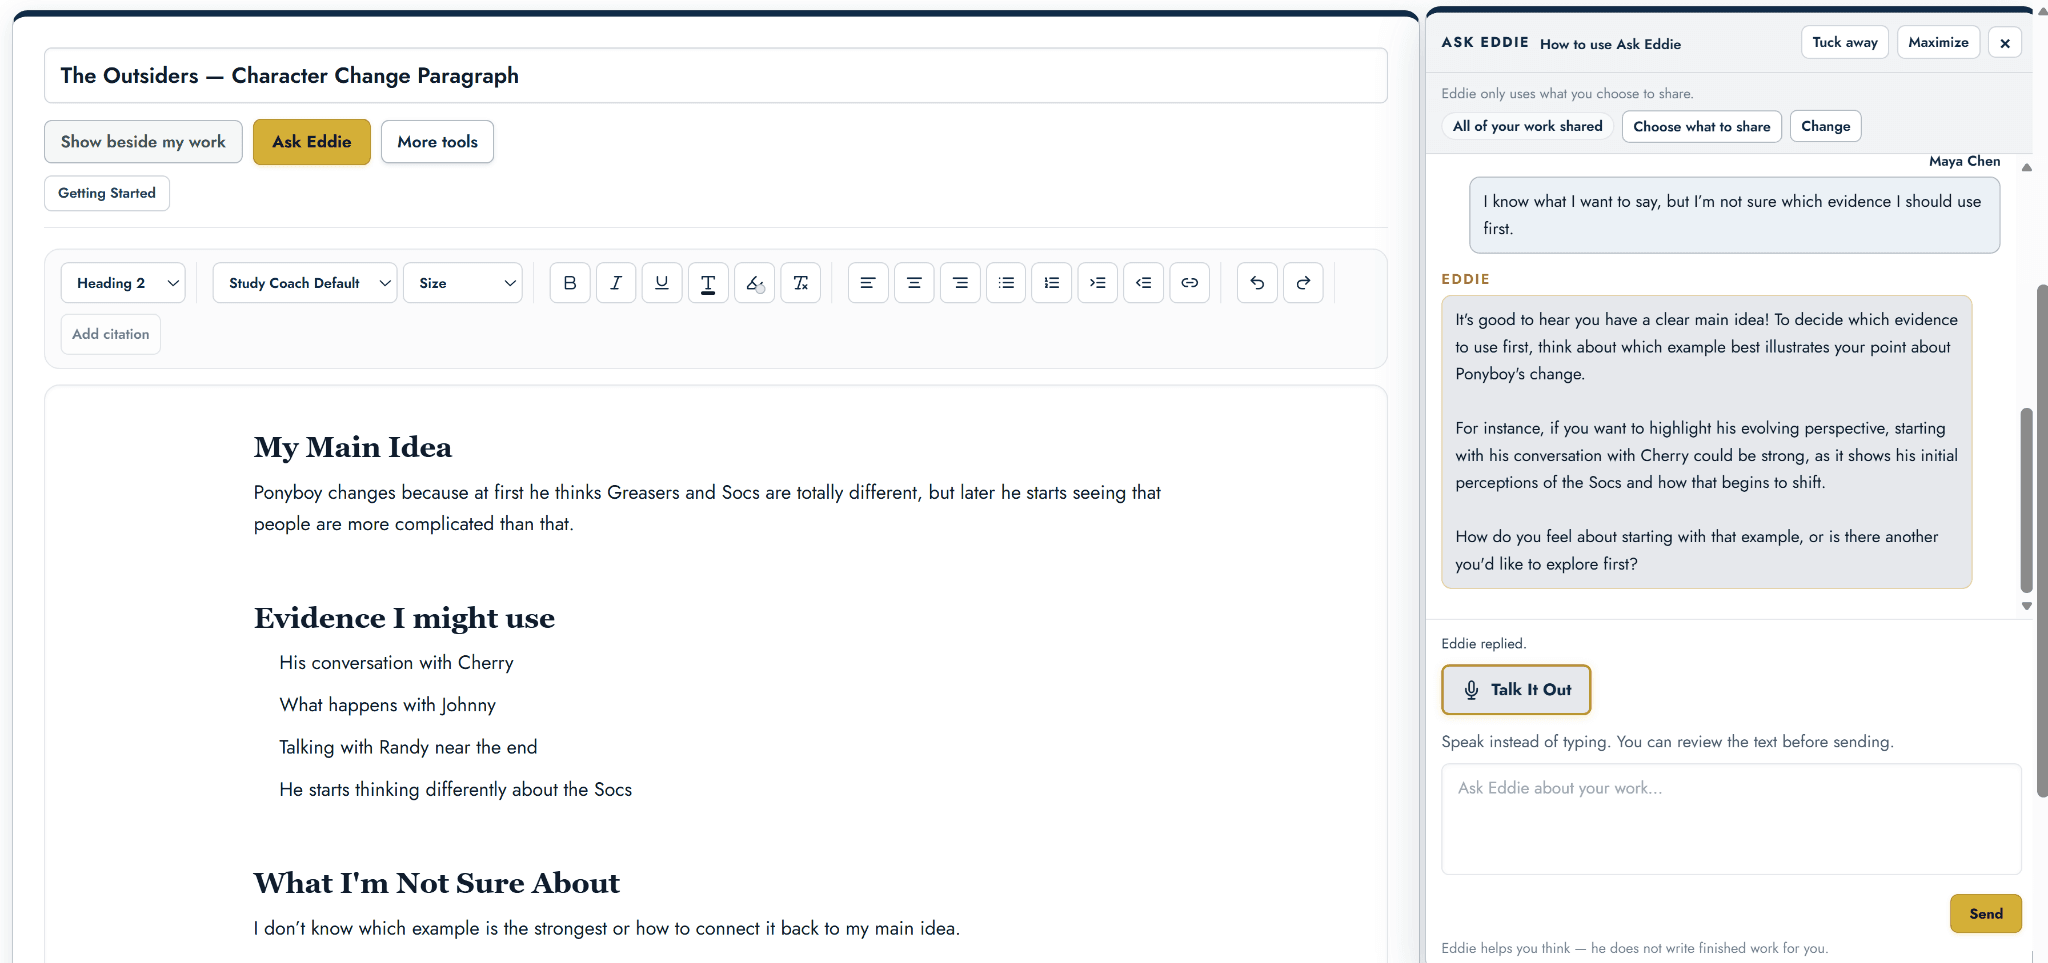Open the Heading 2 style dropdown
The width and height of the screenshot is (2048, 963).
123,283
